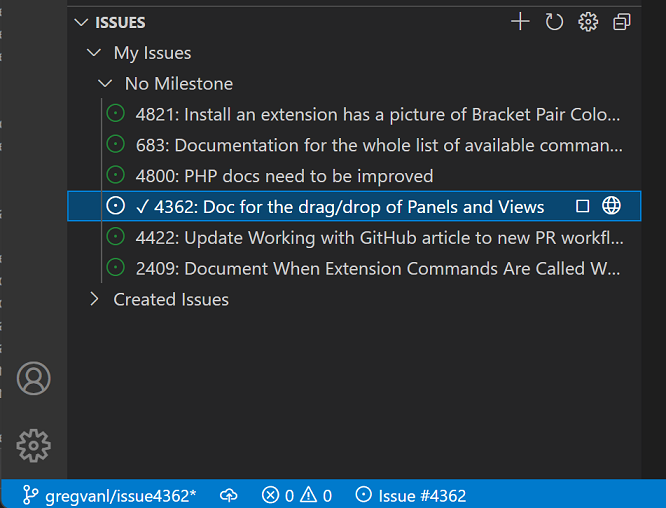Open Issues settings gear icon
The height and width of the screenshot is (508, 666).
click(588, 22)
